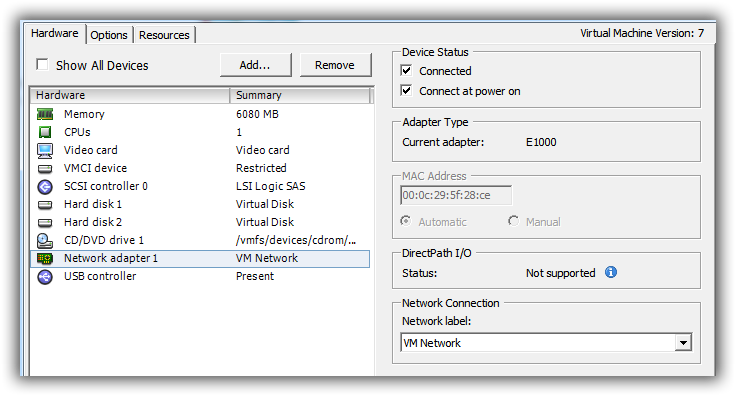Select the CD/DVD drive 1 label
This screenshot has width=736, height=396.
104,240
